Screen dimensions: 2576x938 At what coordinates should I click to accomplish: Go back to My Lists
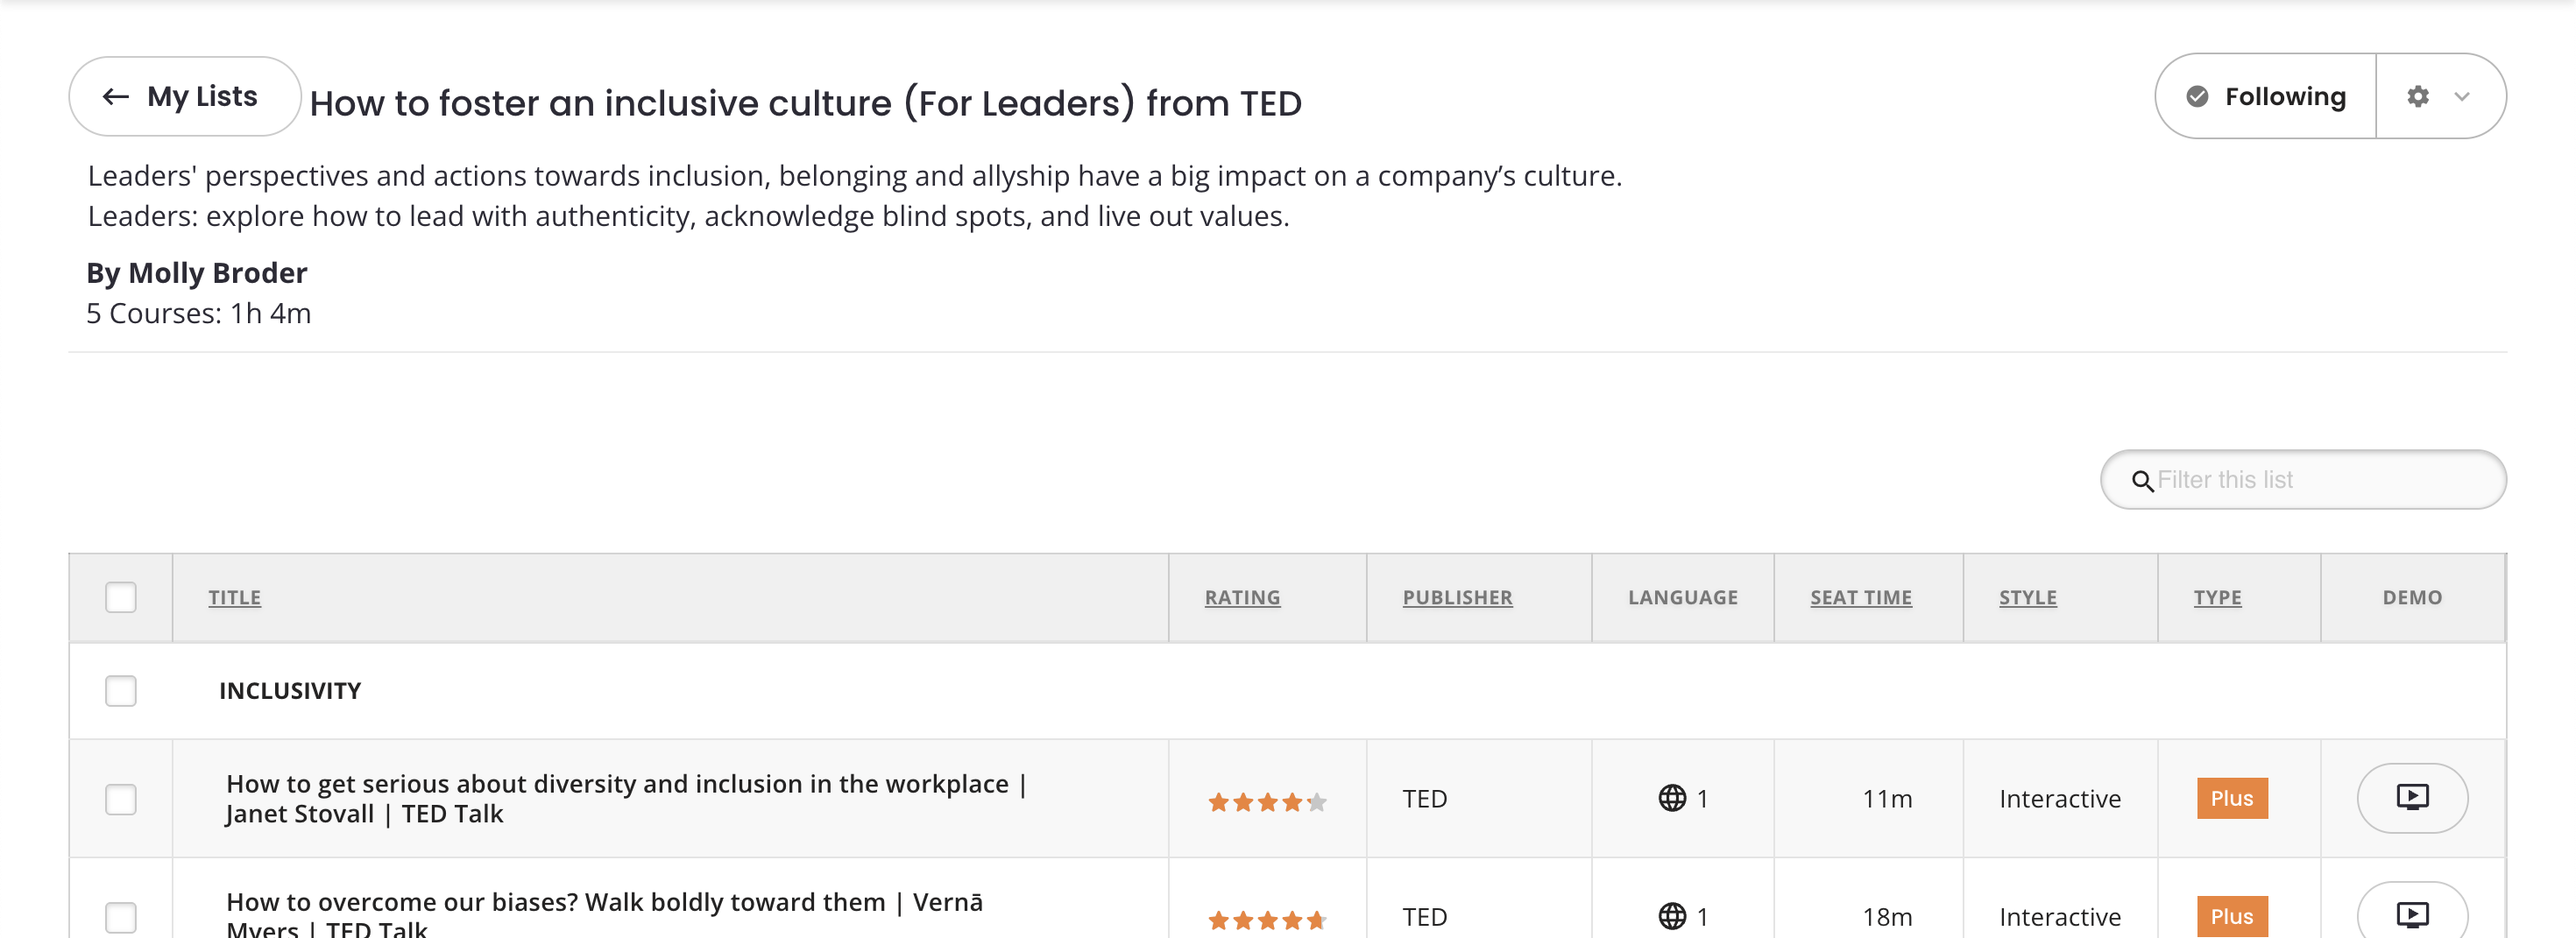click(x=184, y=96)
